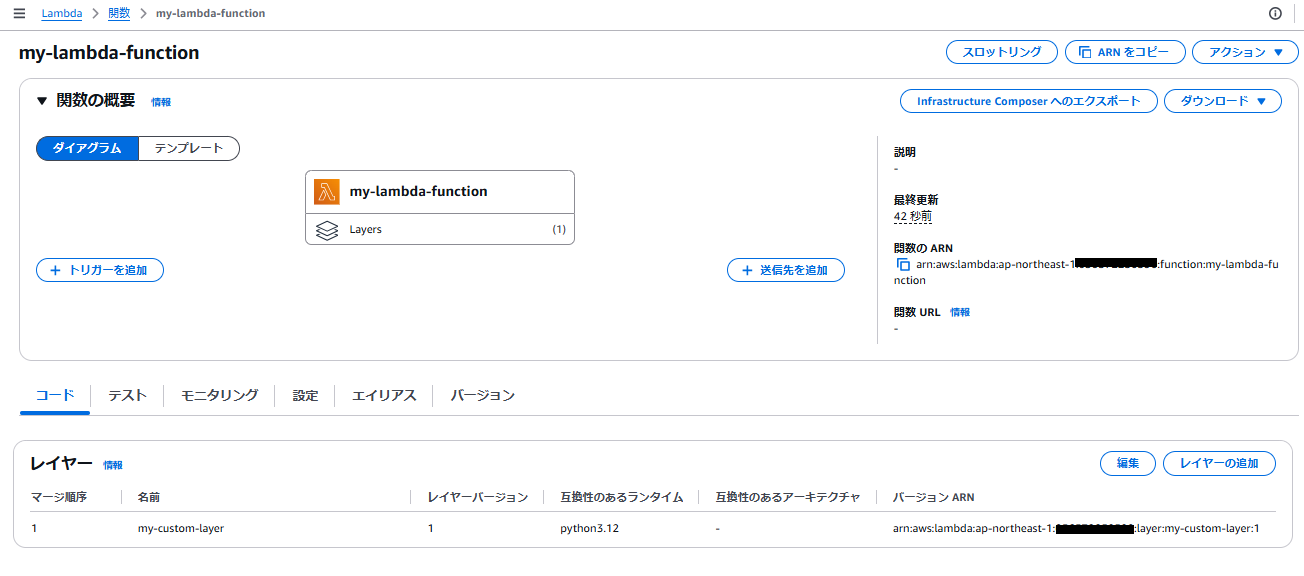Click my-custom-layer name in layers table
This screenshot has height=576, width=1304.
pos(181,528)
